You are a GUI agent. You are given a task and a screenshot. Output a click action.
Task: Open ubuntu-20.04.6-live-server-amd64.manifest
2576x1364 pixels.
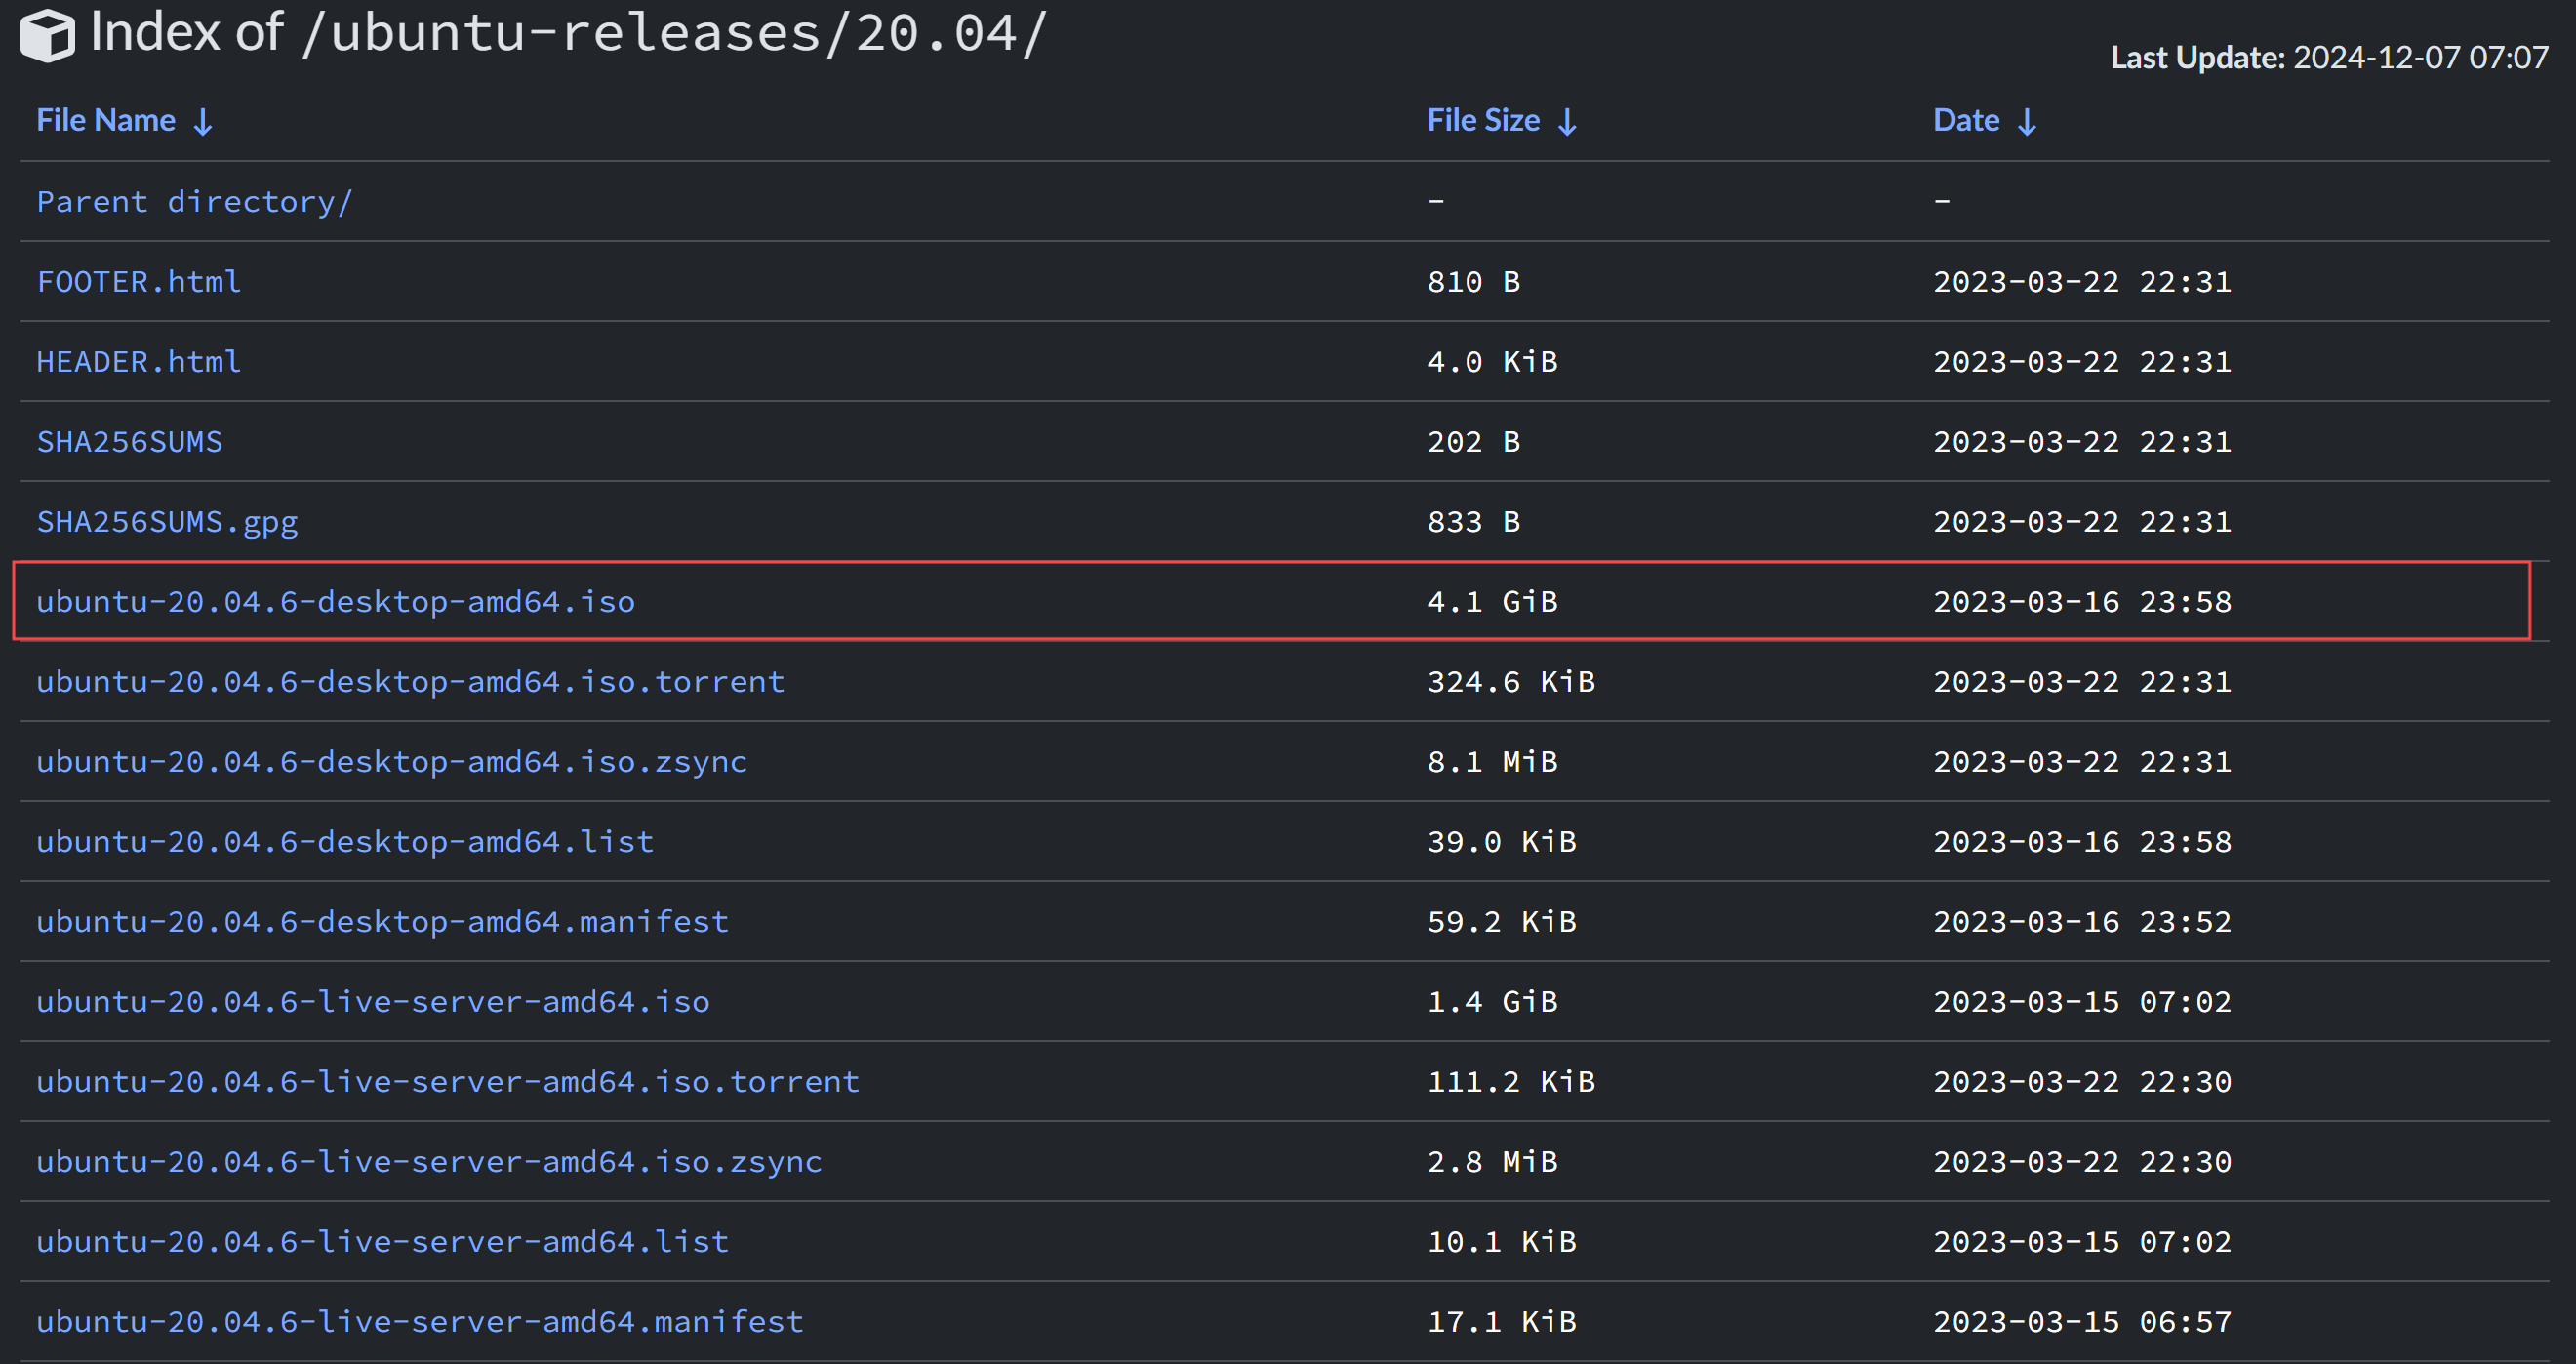click(x=420, y=1322)
